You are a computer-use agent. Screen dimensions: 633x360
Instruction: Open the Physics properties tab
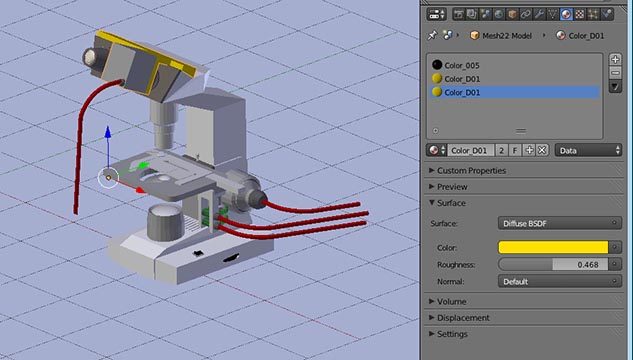pyautogui.click(x=607, y=15)
